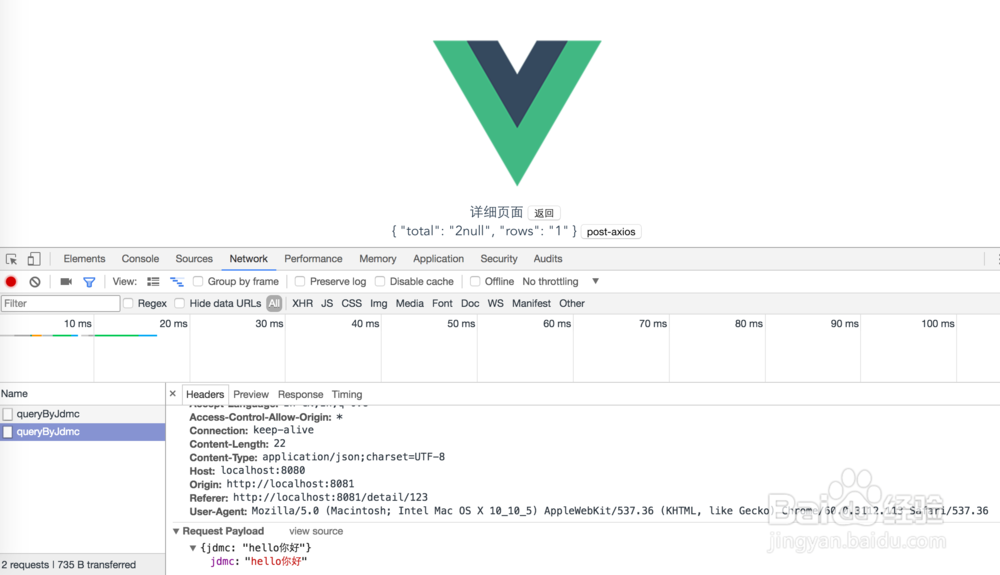Click the 20 ms timeline marker

pyautogui.click(x=173, y=324)
